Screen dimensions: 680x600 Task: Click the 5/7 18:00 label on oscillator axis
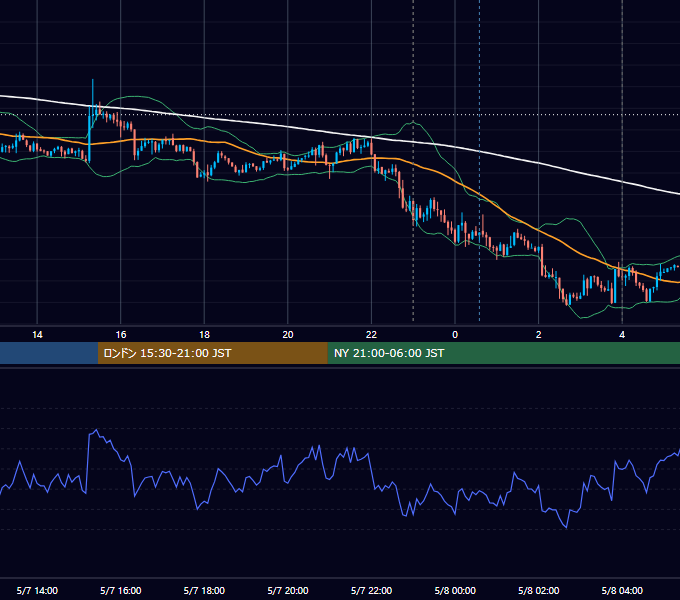click(204, 590)
